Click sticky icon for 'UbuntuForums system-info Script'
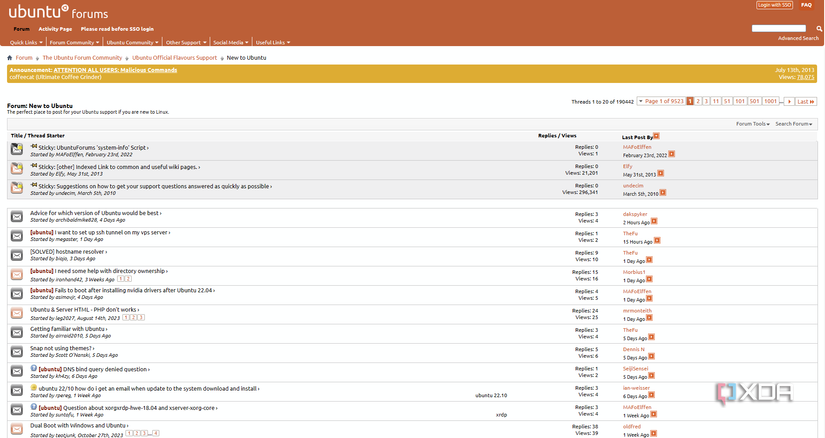The height and width of the screenshot is (438, 825). (17, 150)
